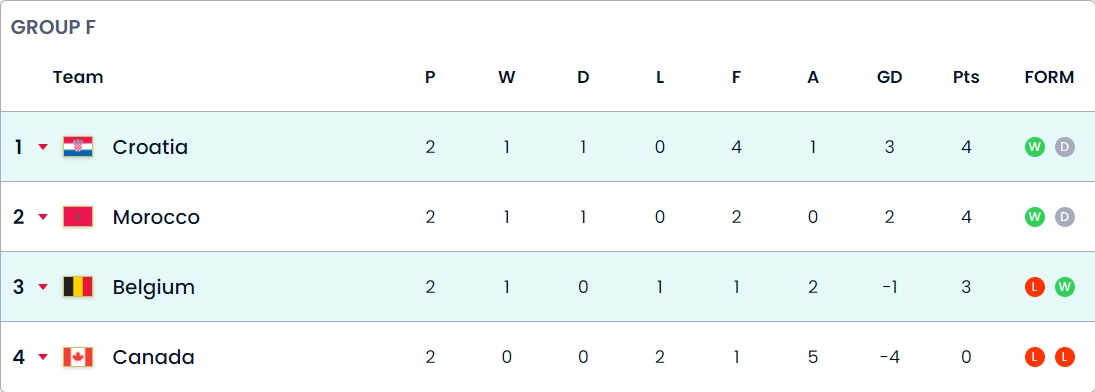The width and height of the screenshot is (1095, 392).
Task: Click Belgium's red L form badge
Action: 1035,286
